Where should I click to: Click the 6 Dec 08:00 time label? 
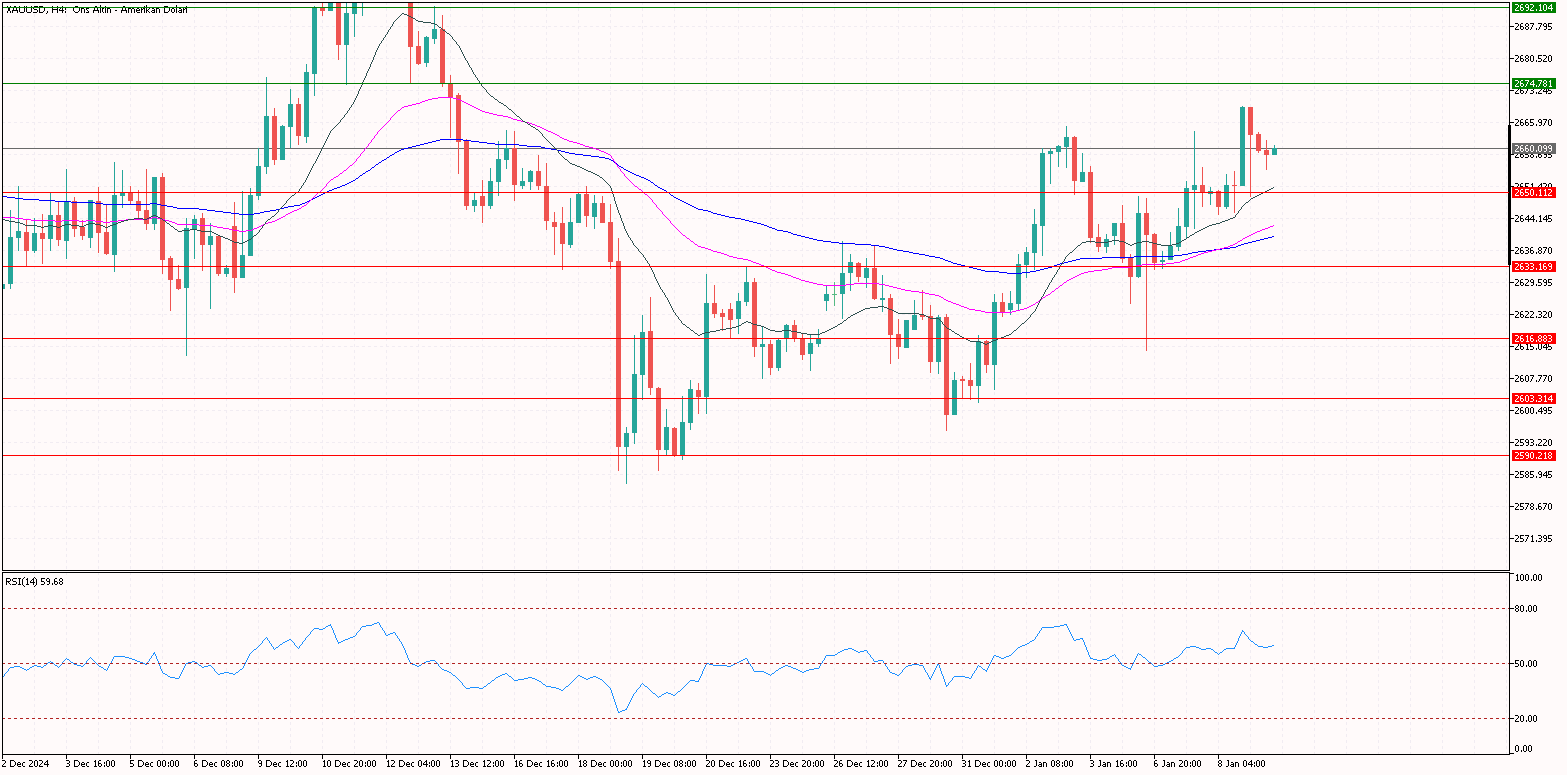point(217,764)
